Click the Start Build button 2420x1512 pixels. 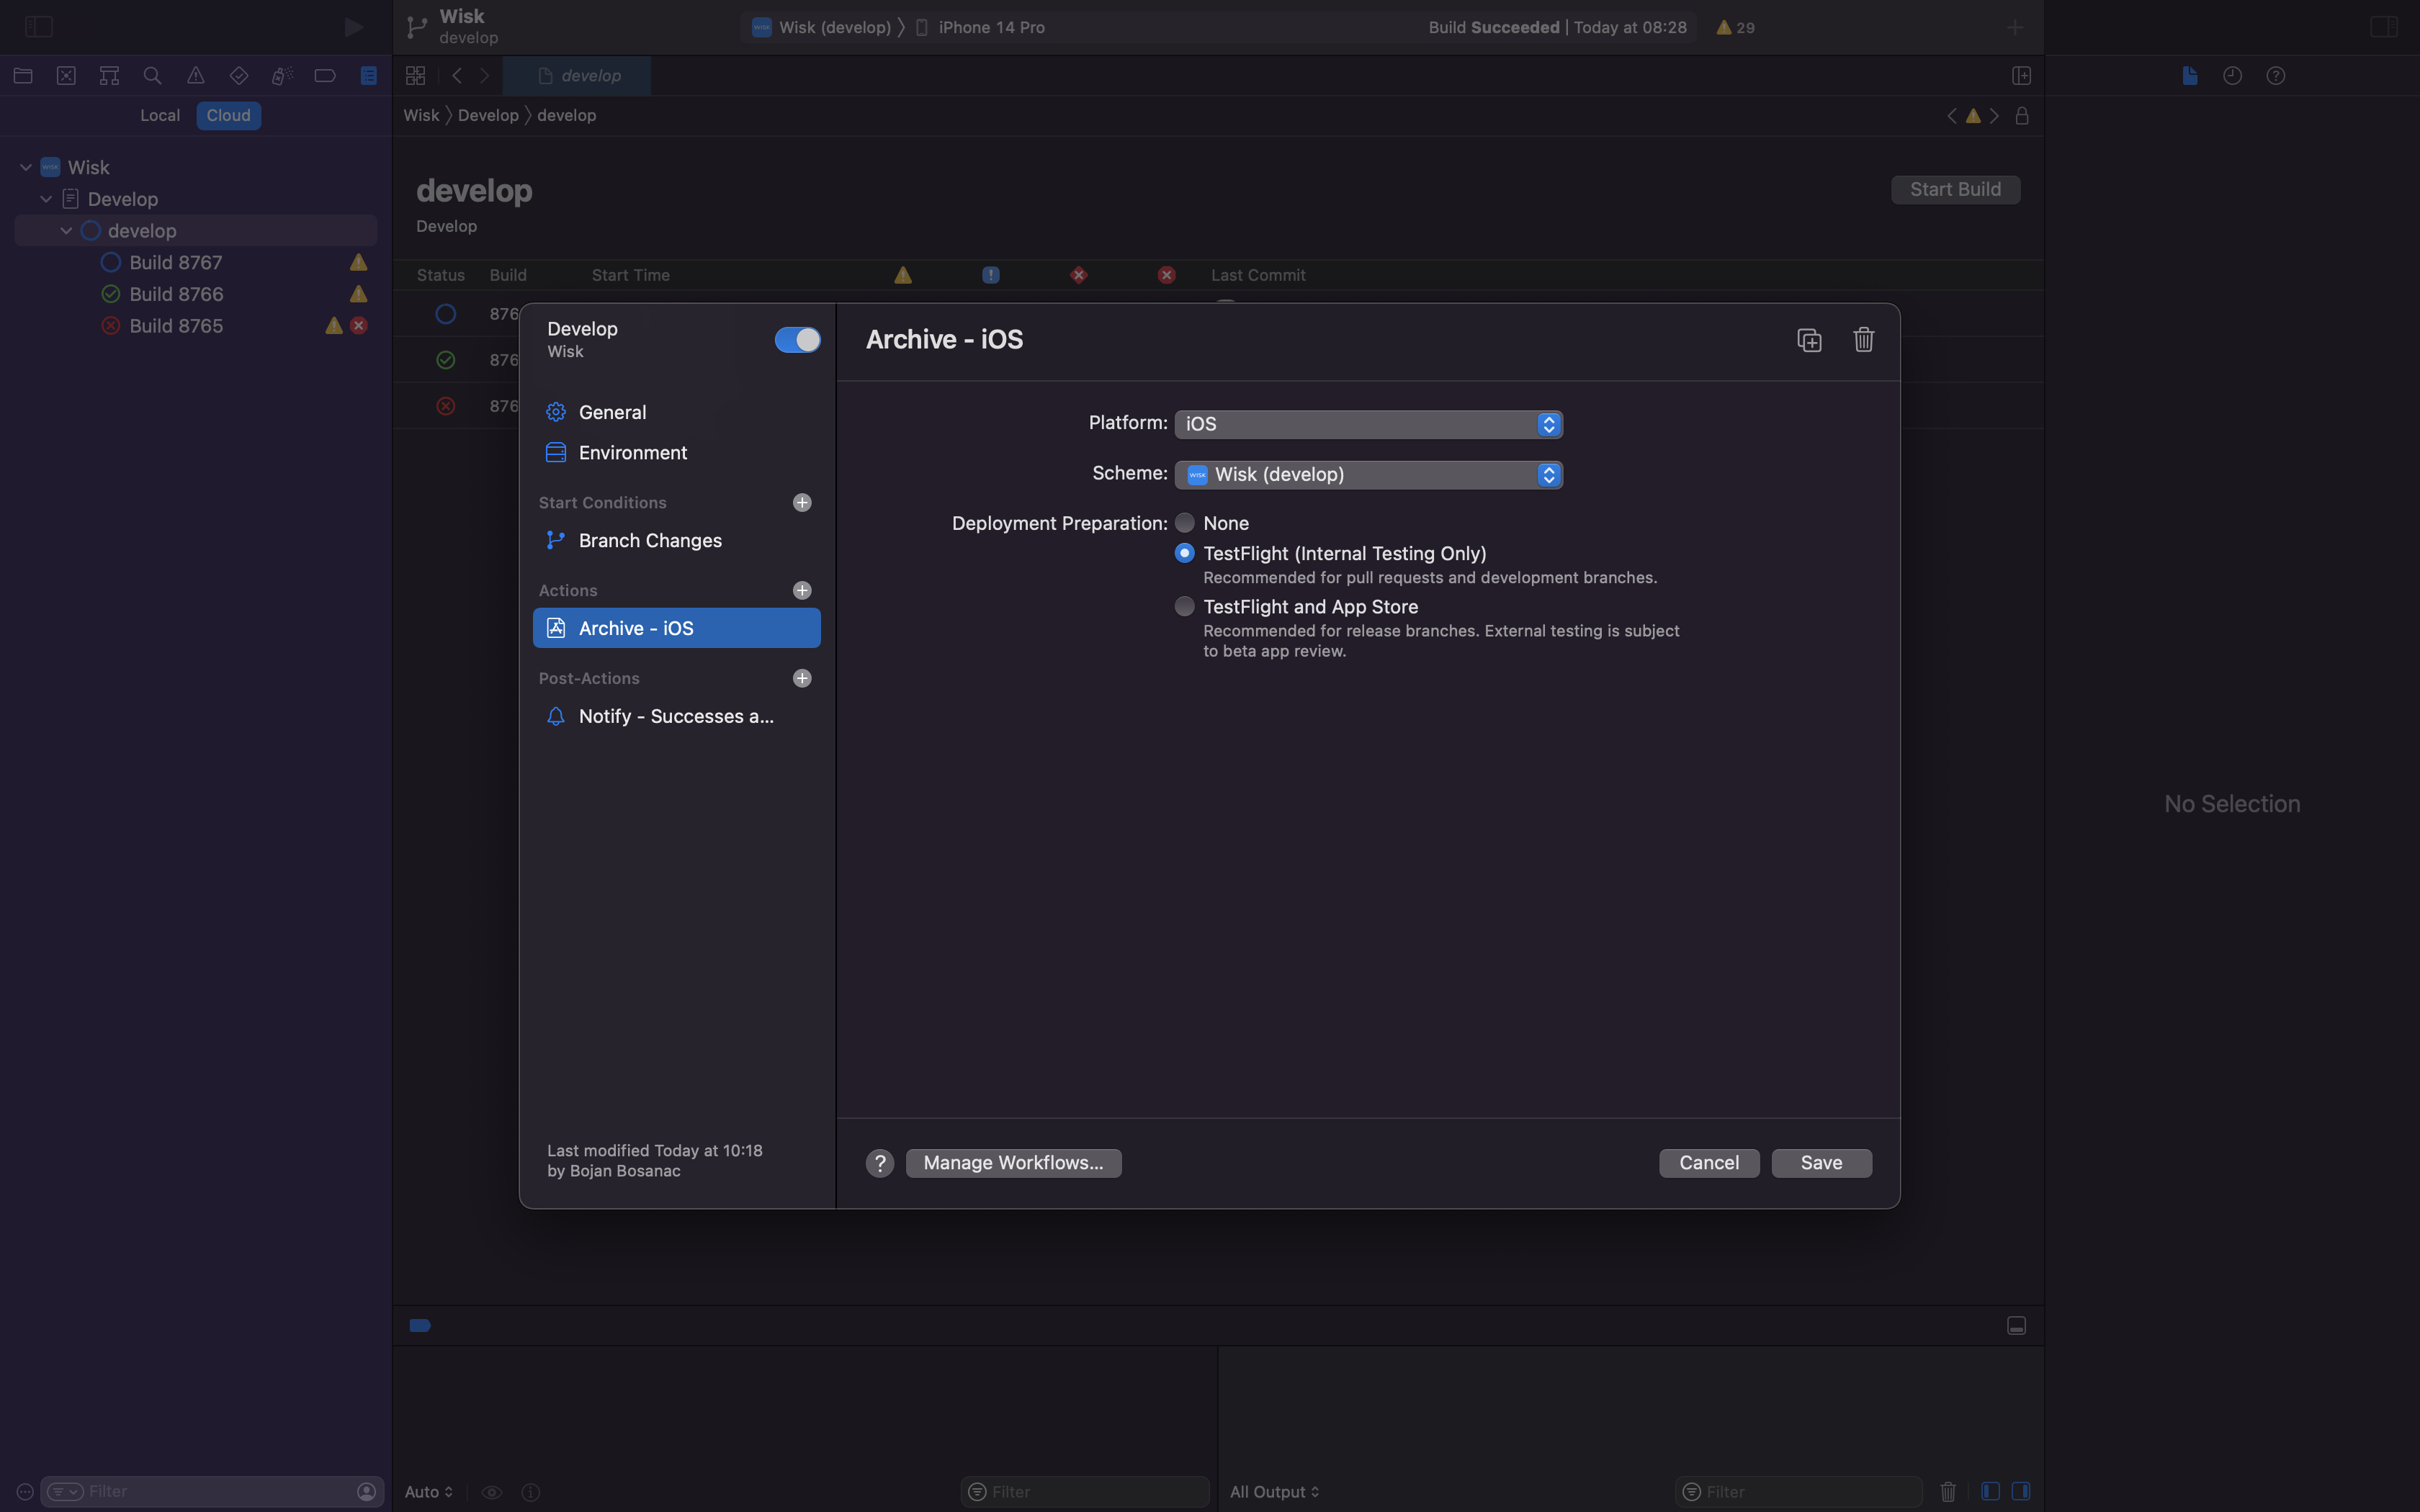click(x=1955, y=190)
